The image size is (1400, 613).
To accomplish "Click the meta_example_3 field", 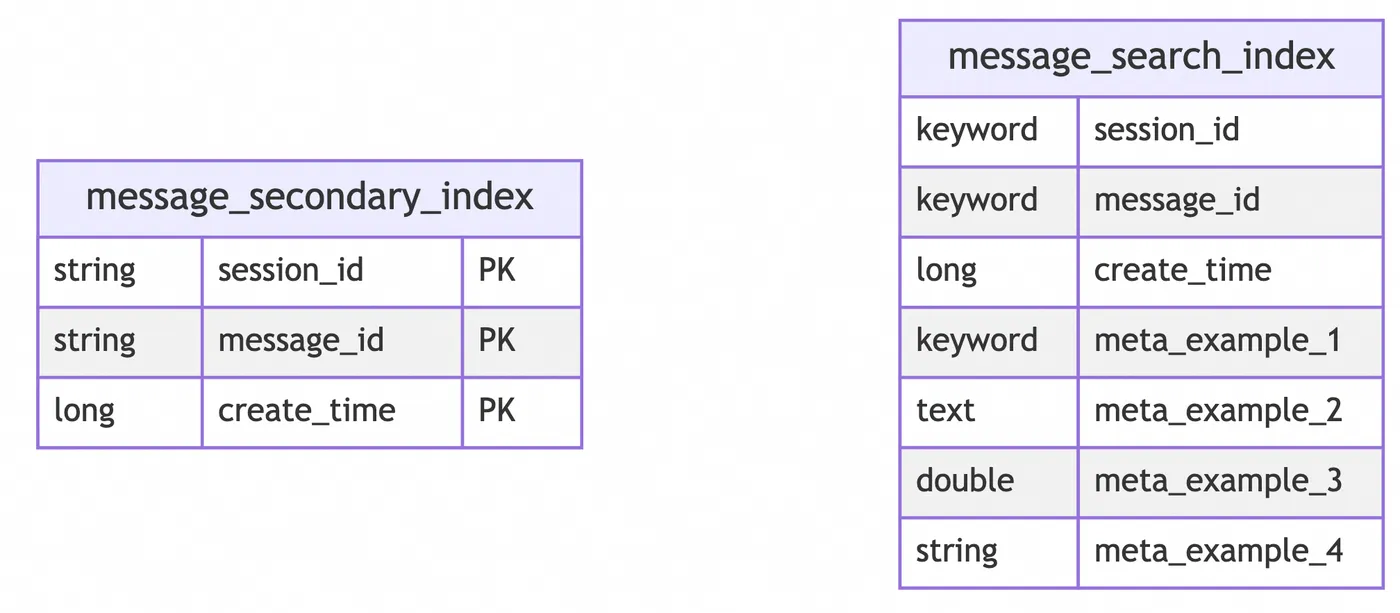I will tap(1230, 481).
